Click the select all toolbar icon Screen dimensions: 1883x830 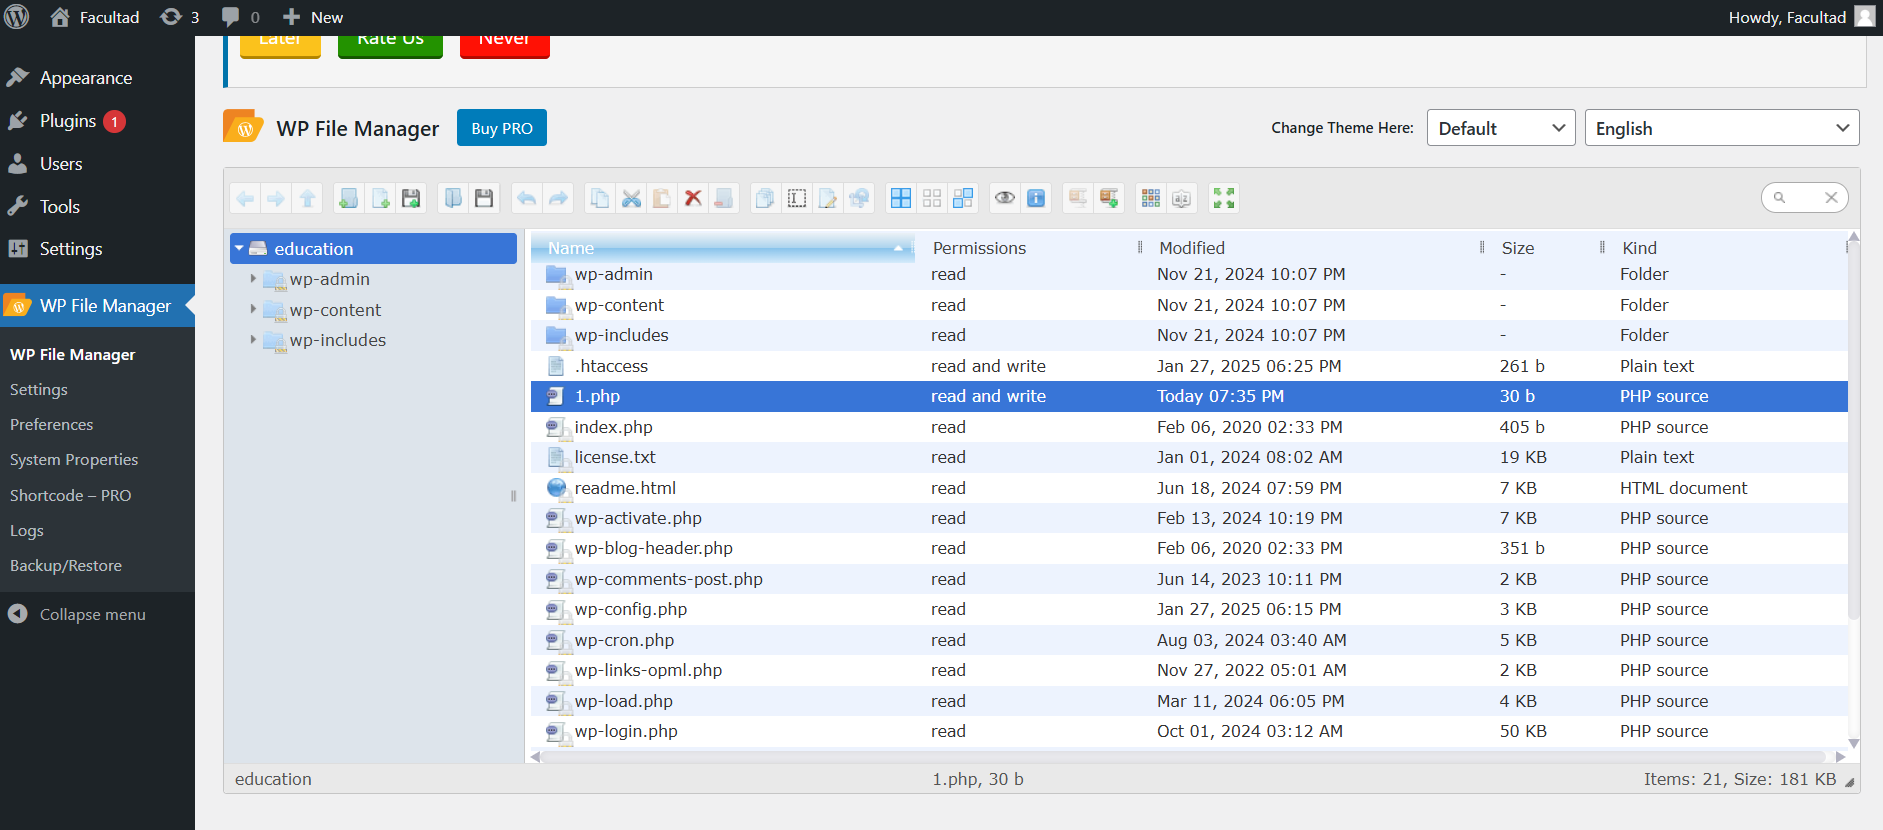tap(901, 198)
